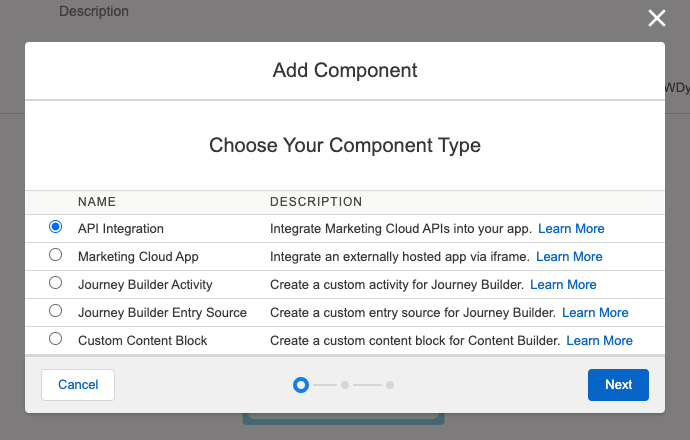Cancel the Add Component wizard
Screen dimensions: 690x440
(x=78, y=385)
